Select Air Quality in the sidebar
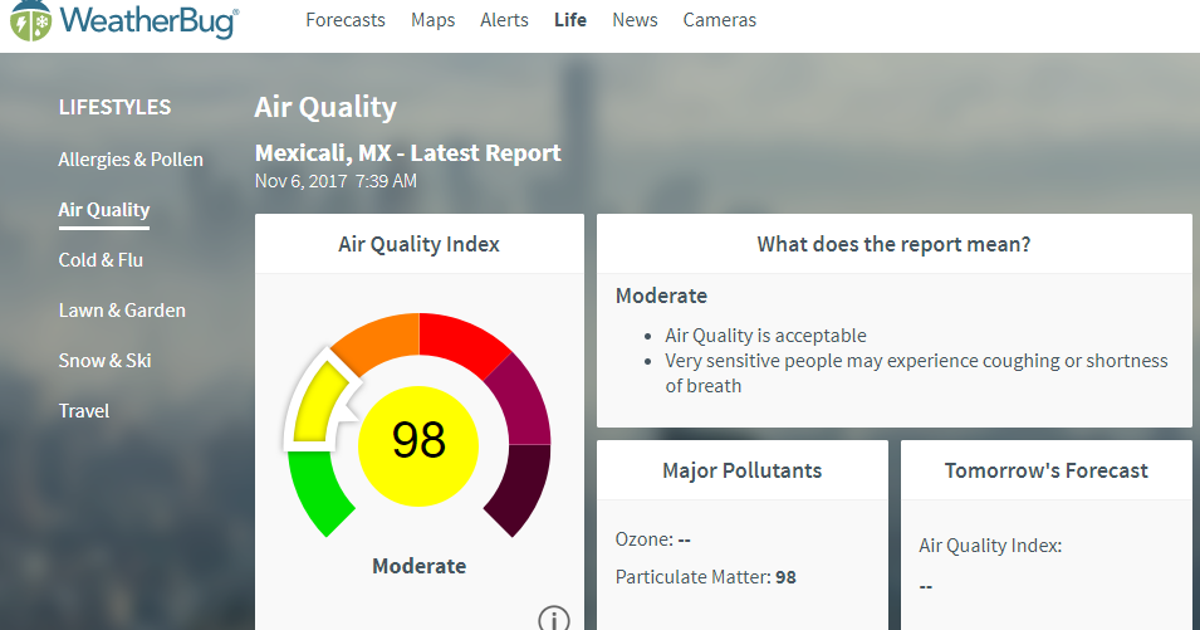Viewport: 1200px width, 630px height. click(103, 209)
